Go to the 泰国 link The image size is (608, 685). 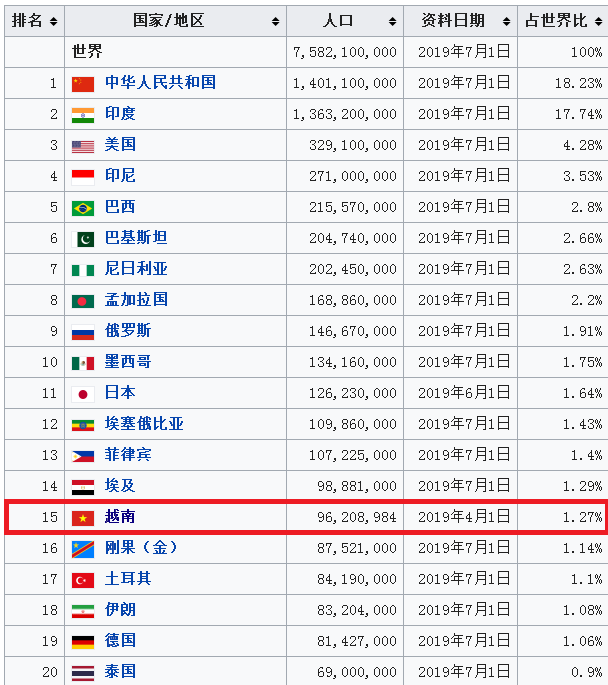click(x=120, y=671)
